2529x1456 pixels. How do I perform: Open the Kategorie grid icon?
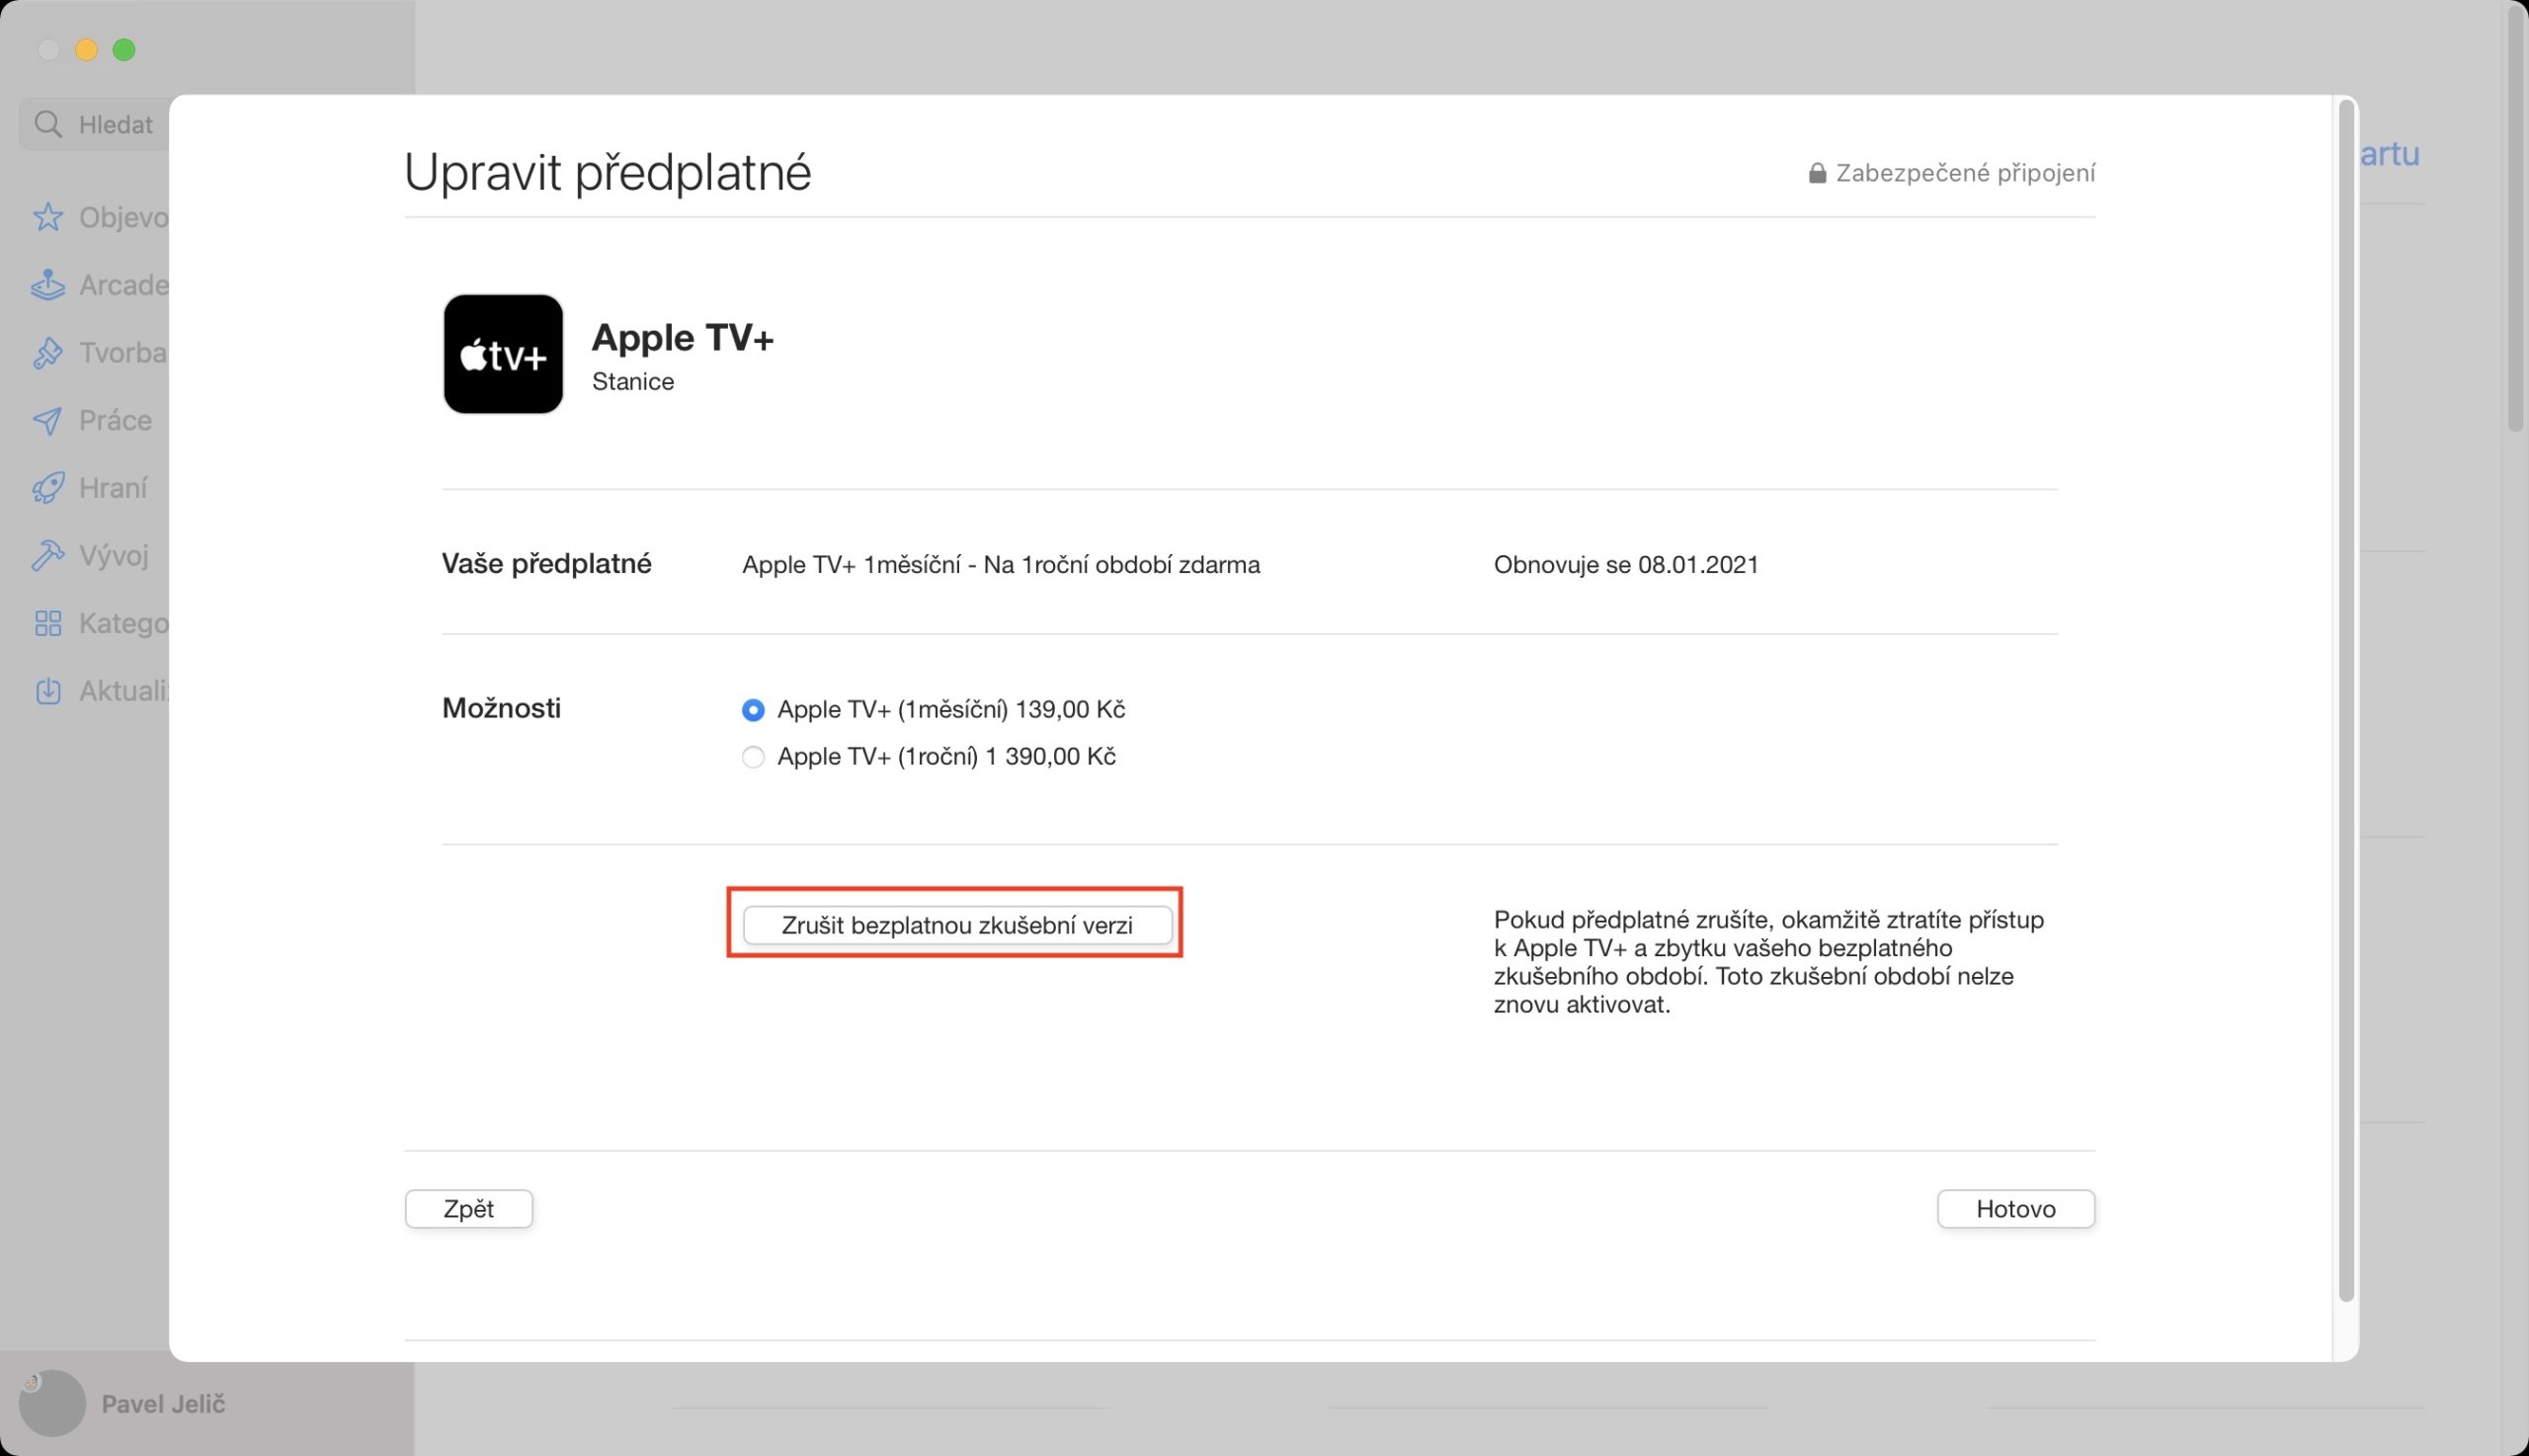point(47,623)
